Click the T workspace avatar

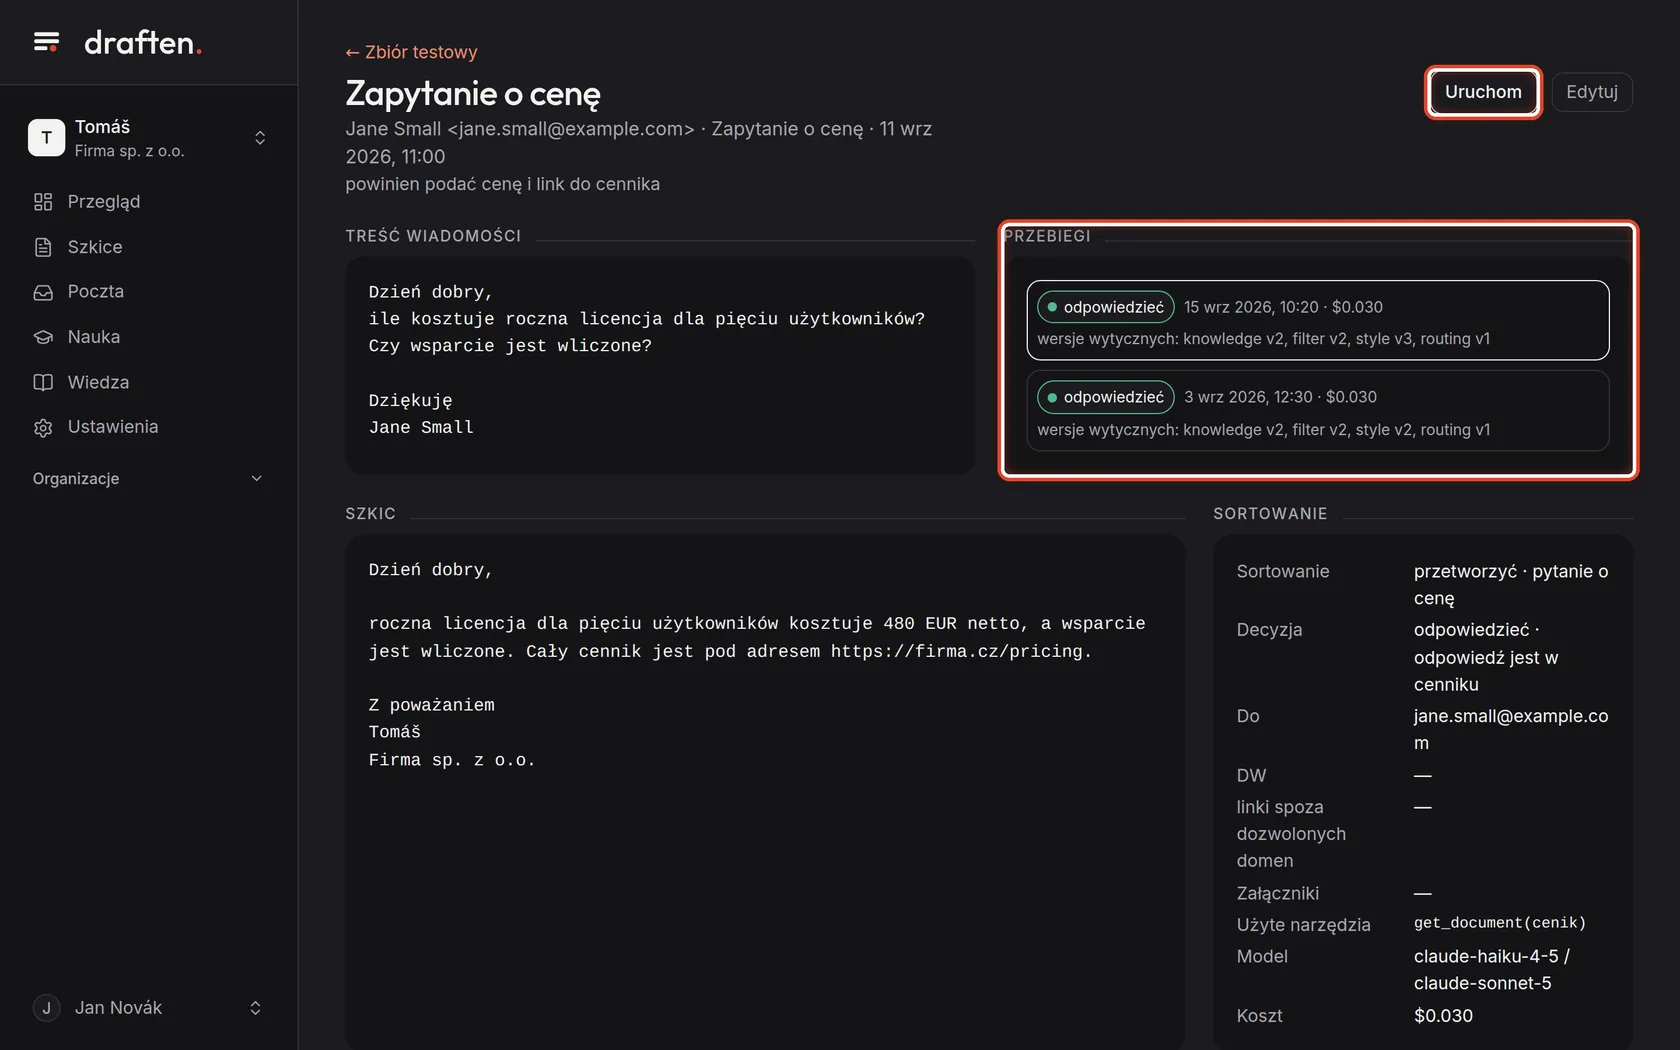[x=46, y=138]
